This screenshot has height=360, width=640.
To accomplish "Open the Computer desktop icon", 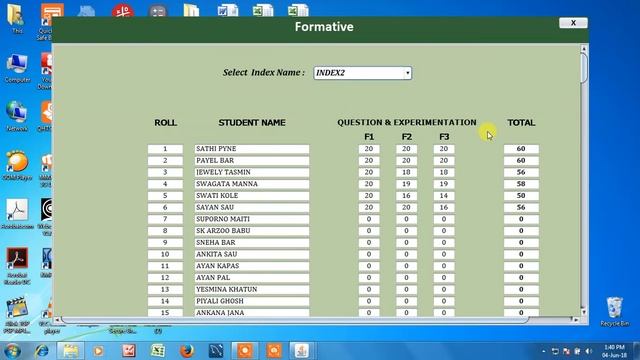I will click(x=17, y=68).
